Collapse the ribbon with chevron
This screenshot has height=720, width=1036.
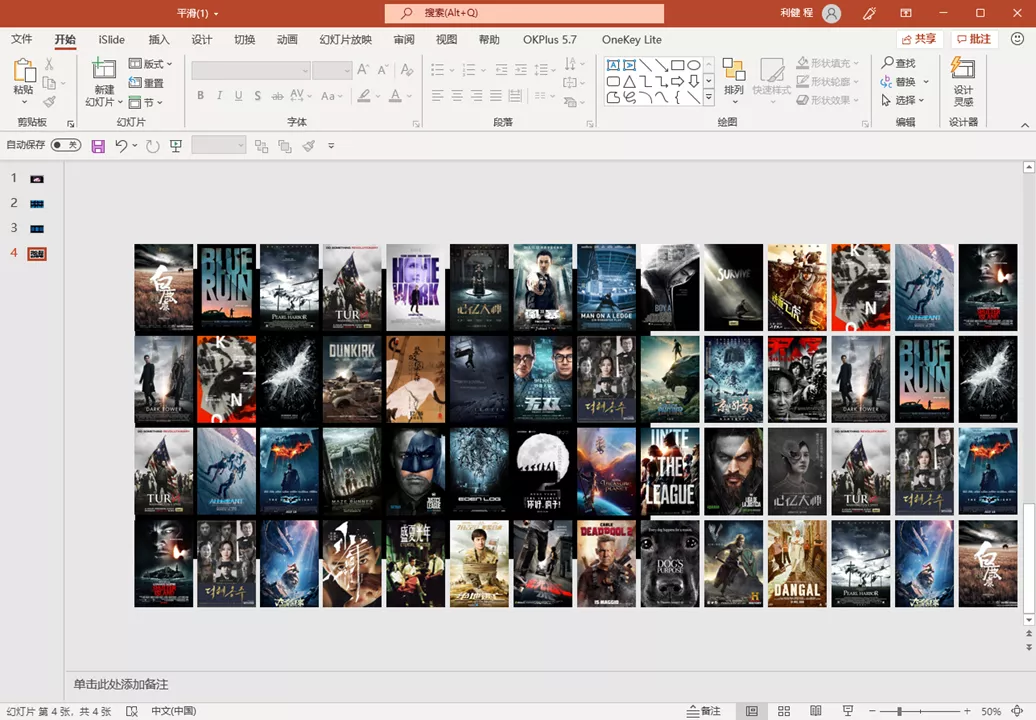[1024, 125]
